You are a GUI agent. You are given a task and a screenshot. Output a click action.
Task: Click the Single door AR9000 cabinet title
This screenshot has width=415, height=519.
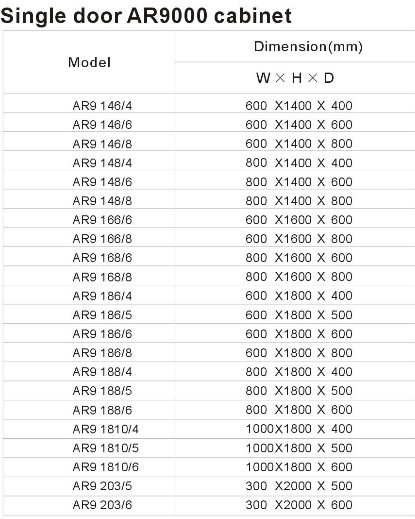(146, 16)
